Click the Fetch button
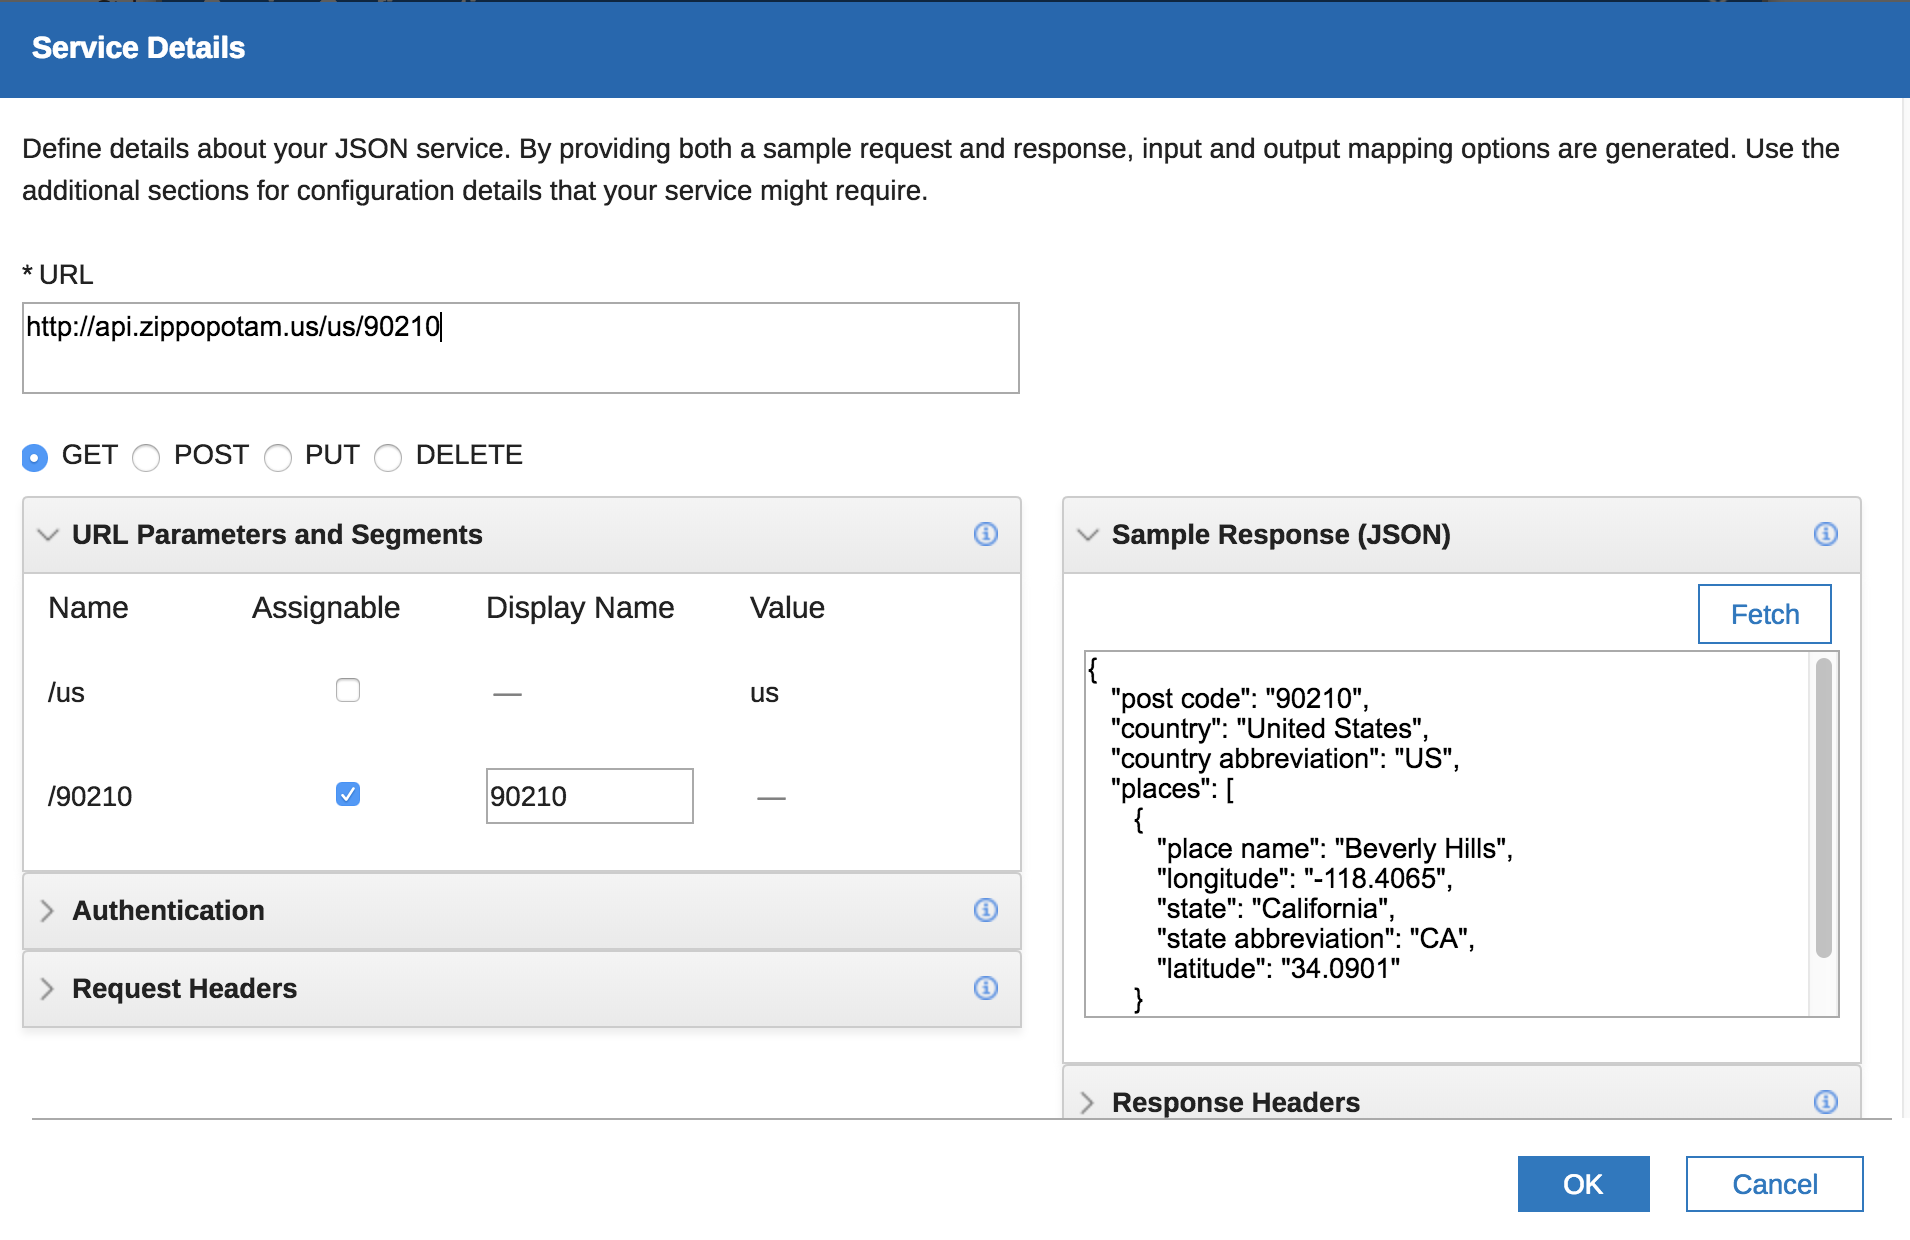The image size is (1910, 1240). pos(1765,614)
